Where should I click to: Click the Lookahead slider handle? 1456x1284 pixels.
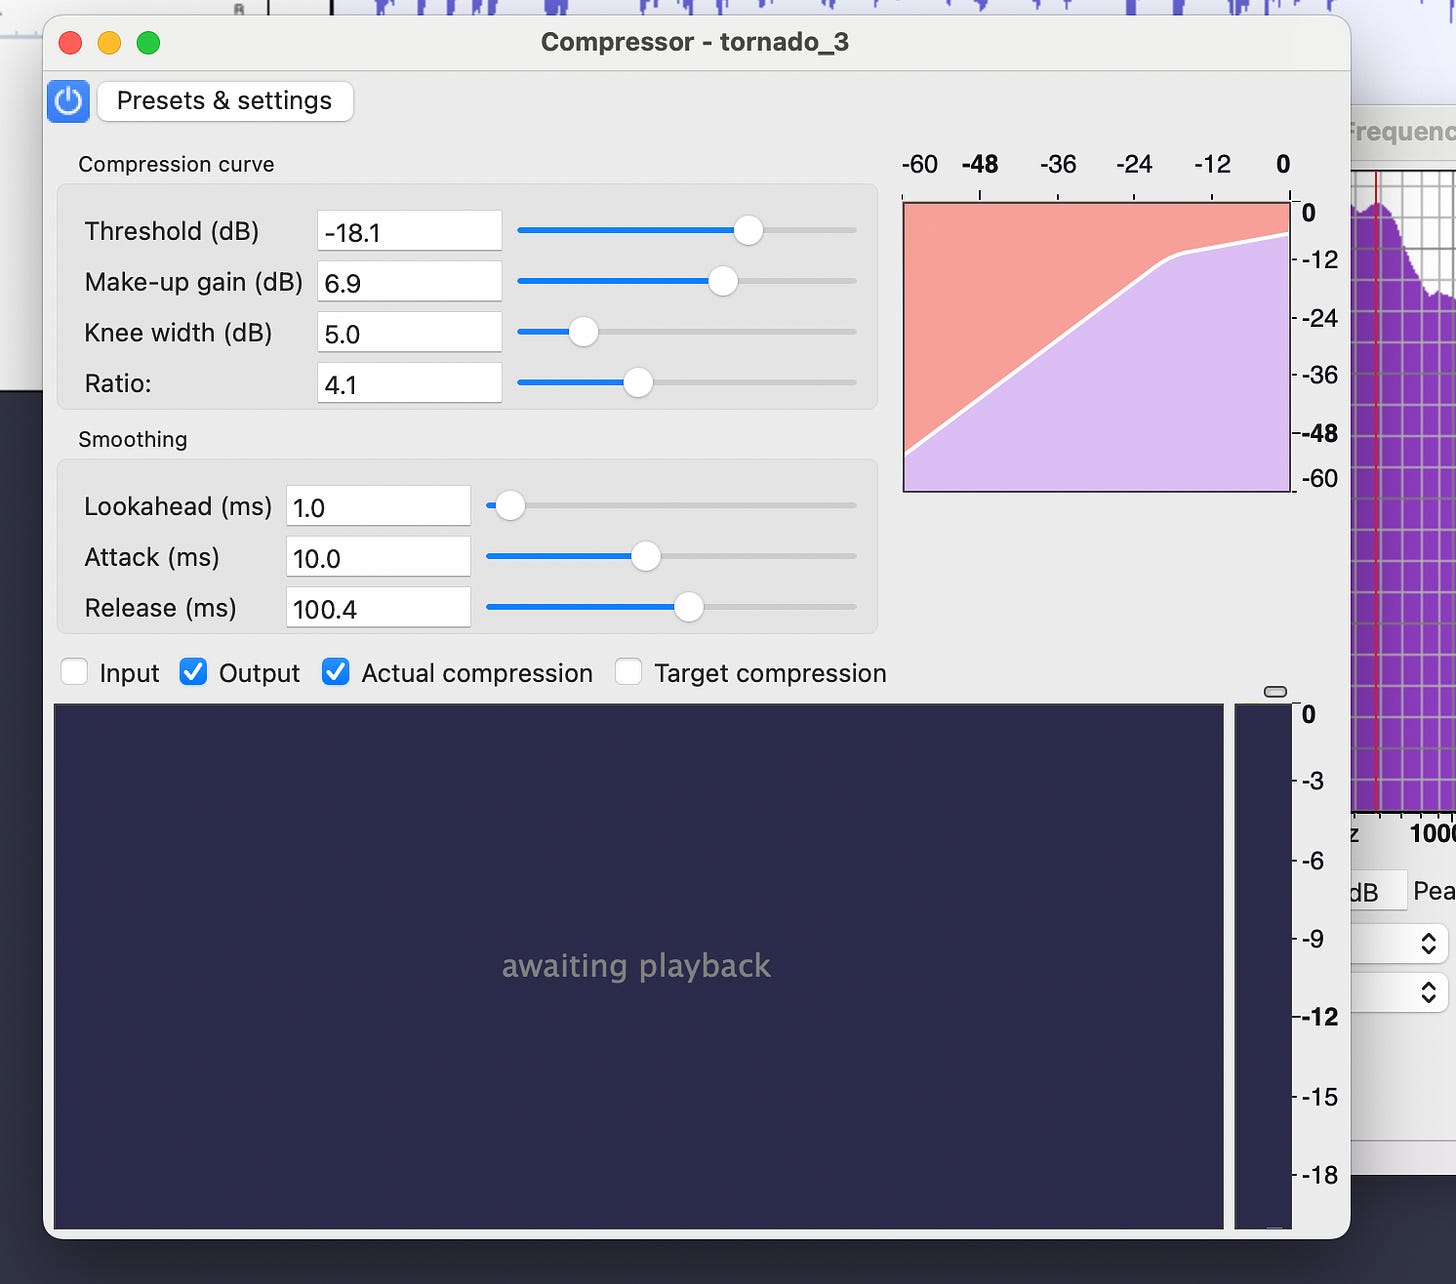[x=510, y=506]
